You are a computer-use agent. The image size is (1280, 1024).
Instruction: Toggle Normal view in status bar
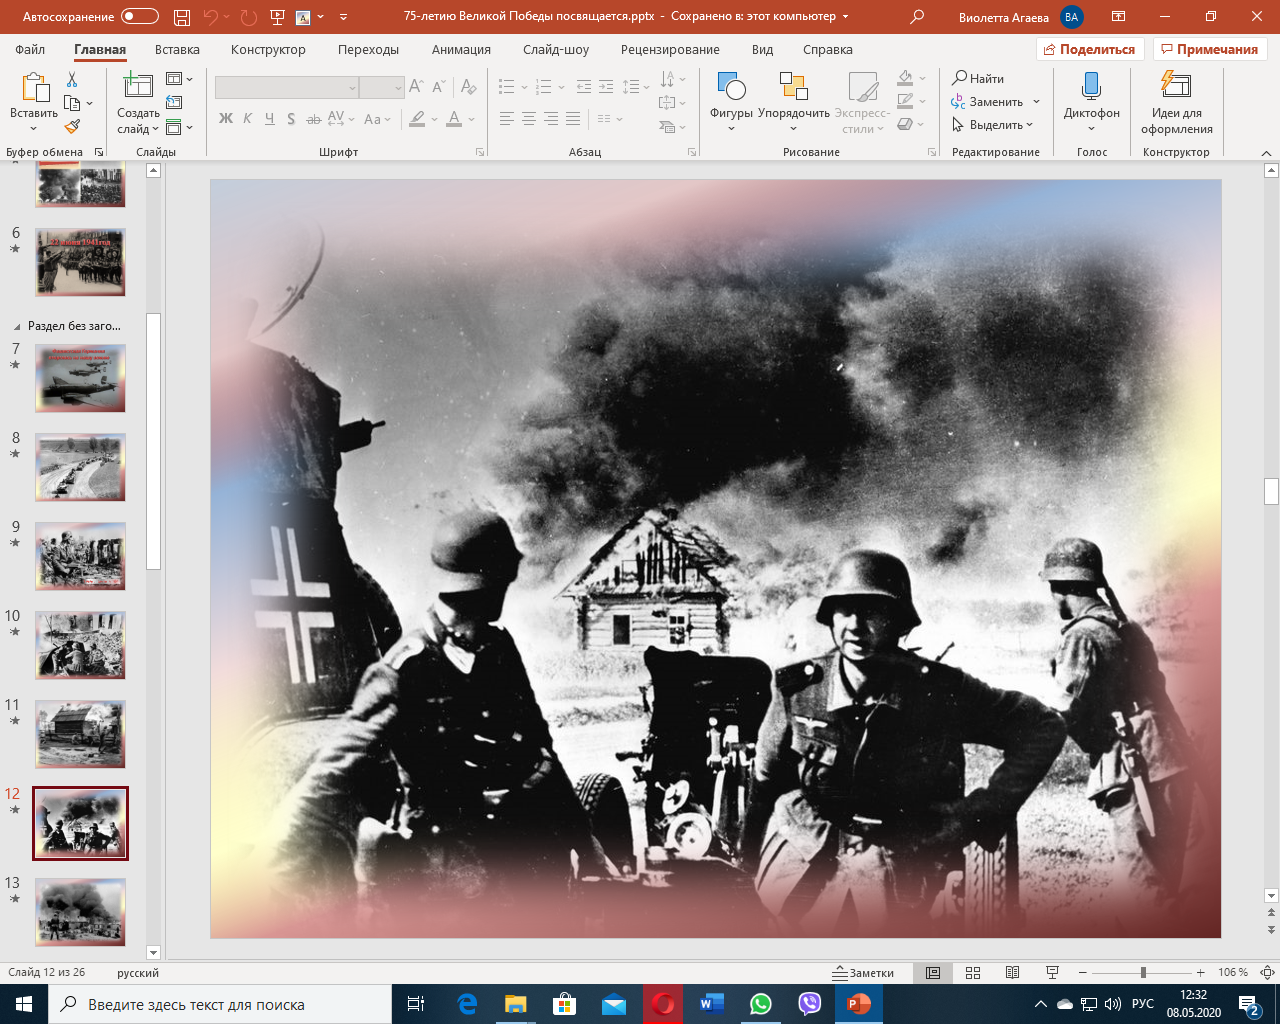pyautogui.click(x=933, y=973)
